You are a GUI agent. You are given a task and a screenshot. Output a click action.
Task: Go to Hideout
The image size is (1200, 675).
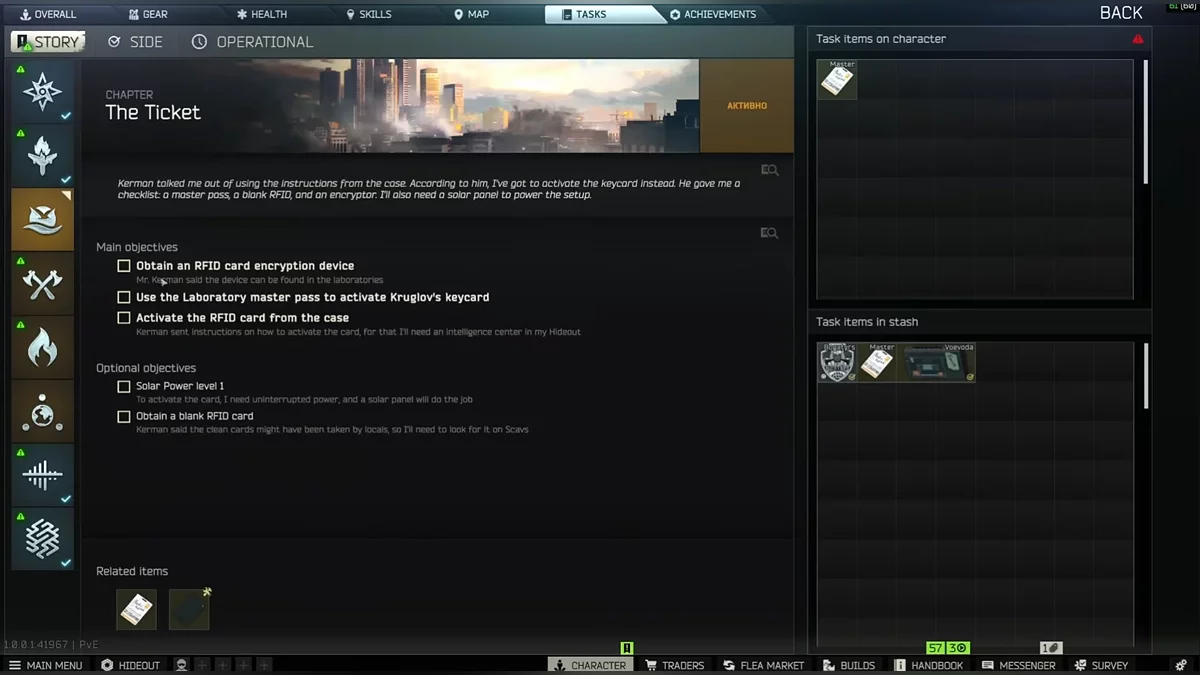click(130, 665)
